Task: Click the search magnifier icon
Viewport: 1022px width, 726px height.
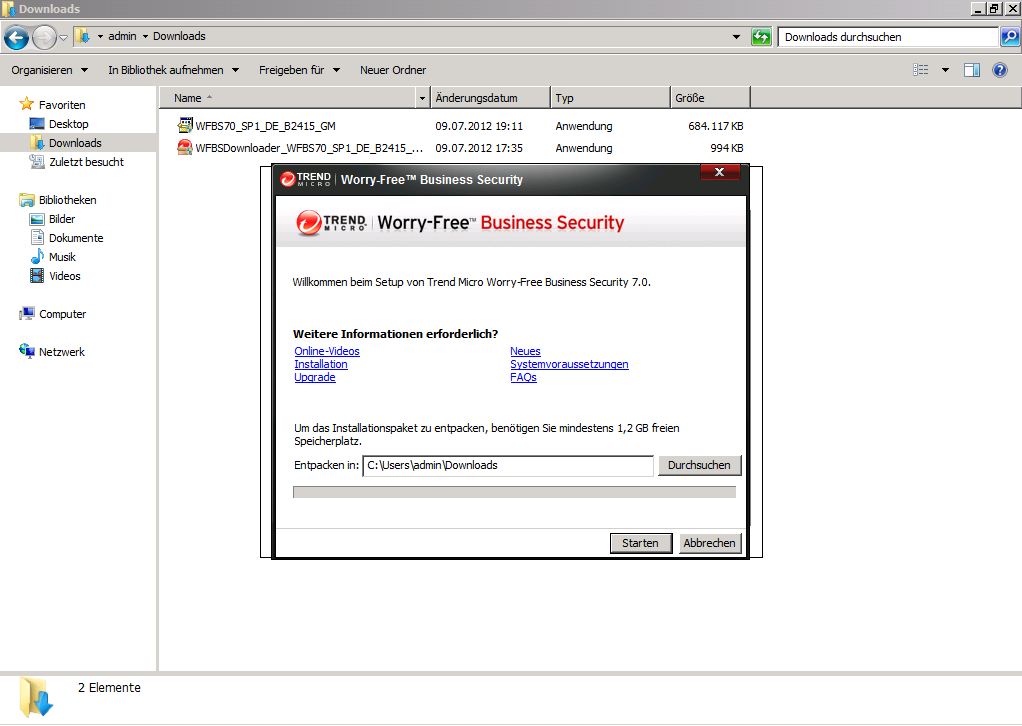Action: tap(1010, 37)
